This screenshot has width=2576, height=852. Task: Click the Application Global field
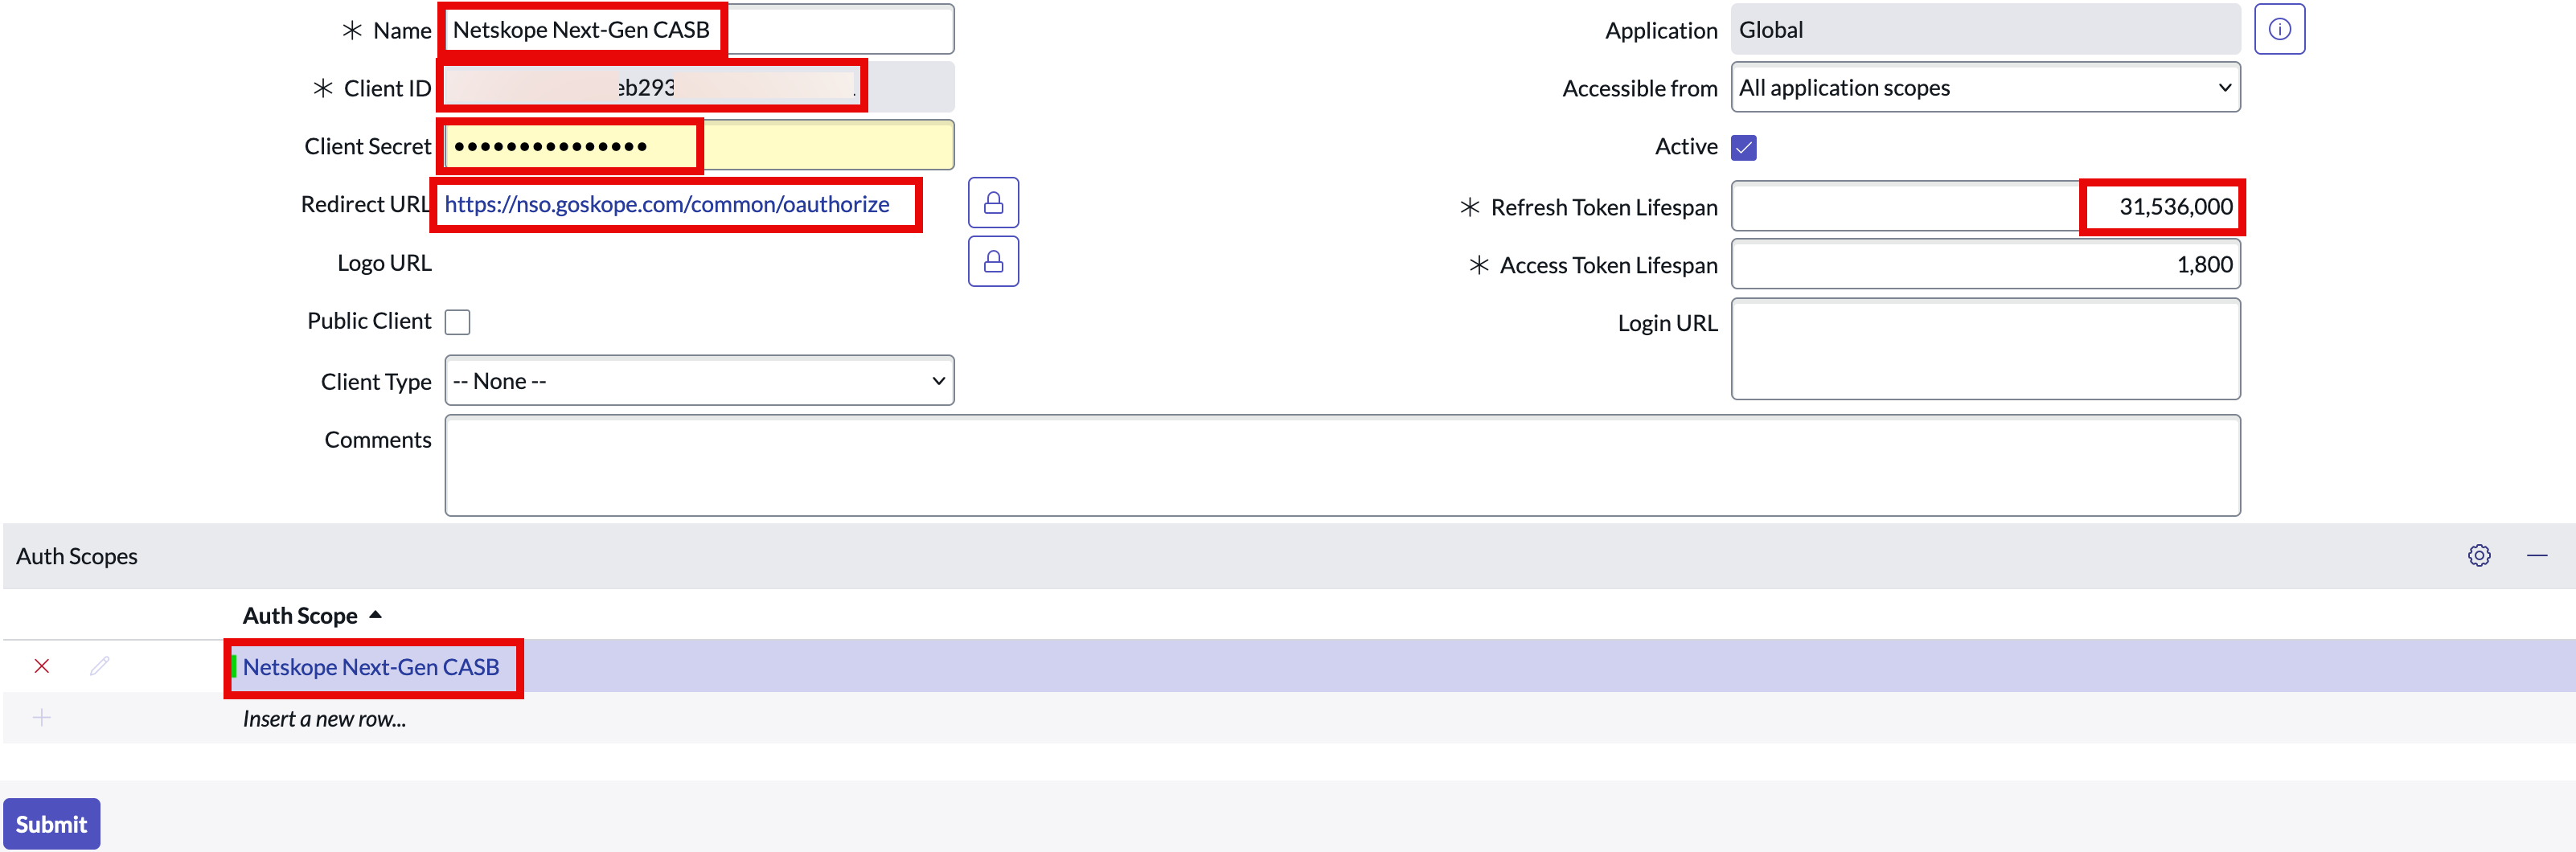[x=1985, y=29]
